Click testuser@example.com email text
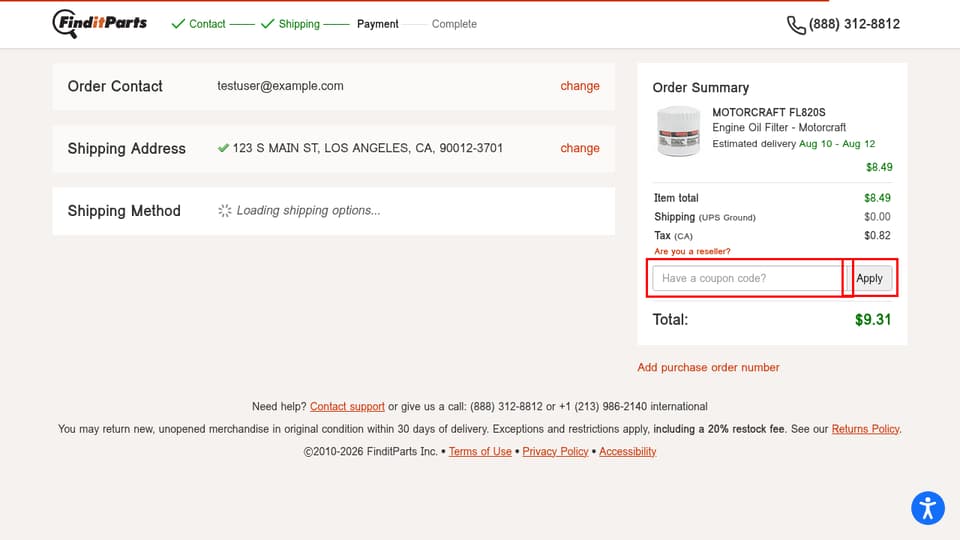 280,86
